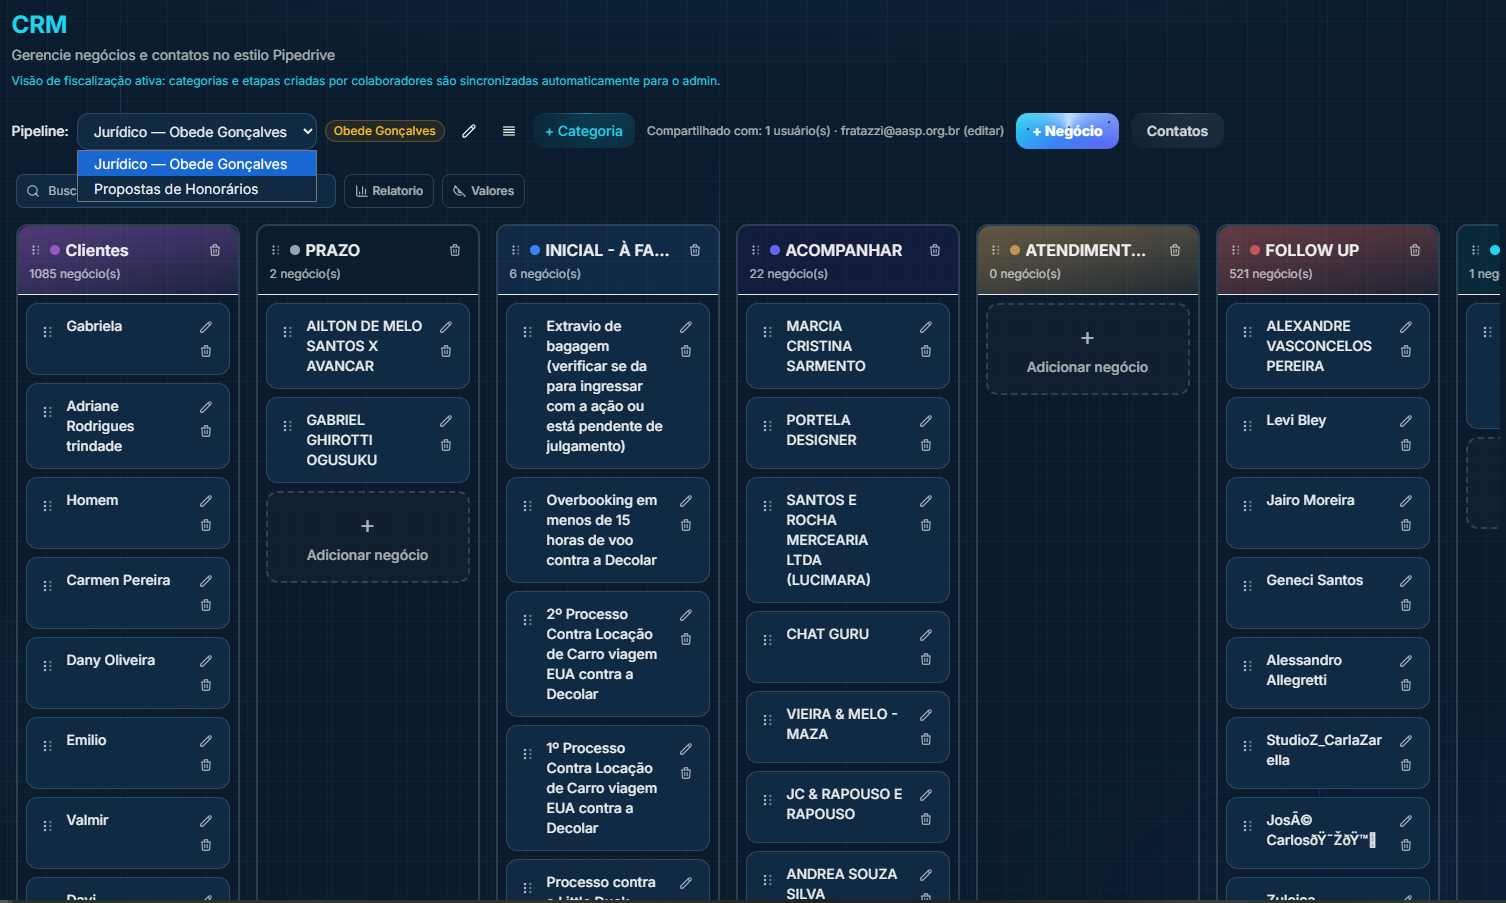The width and height of the screenshot is (1506, 903).
Task: Select 'Propostas de Honorários' pipeline option
Action: click(197, 189)
